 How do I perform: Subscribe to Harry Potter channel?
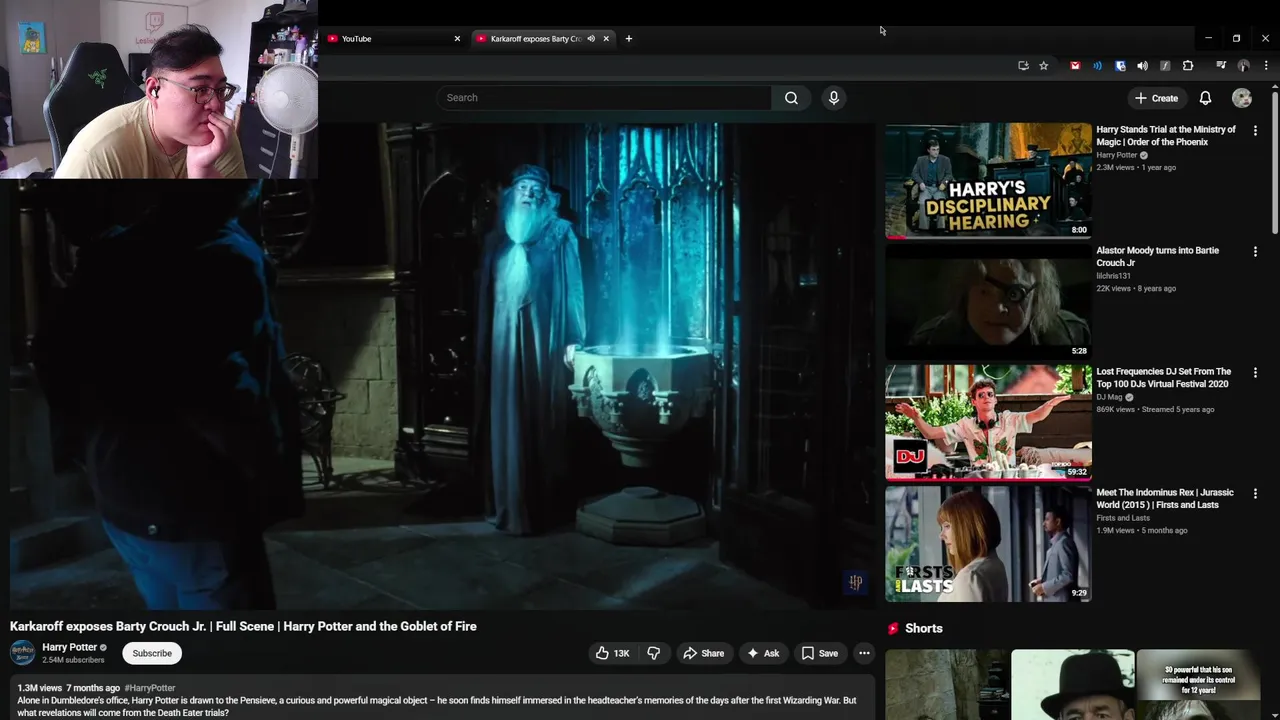tap(152, 653)
